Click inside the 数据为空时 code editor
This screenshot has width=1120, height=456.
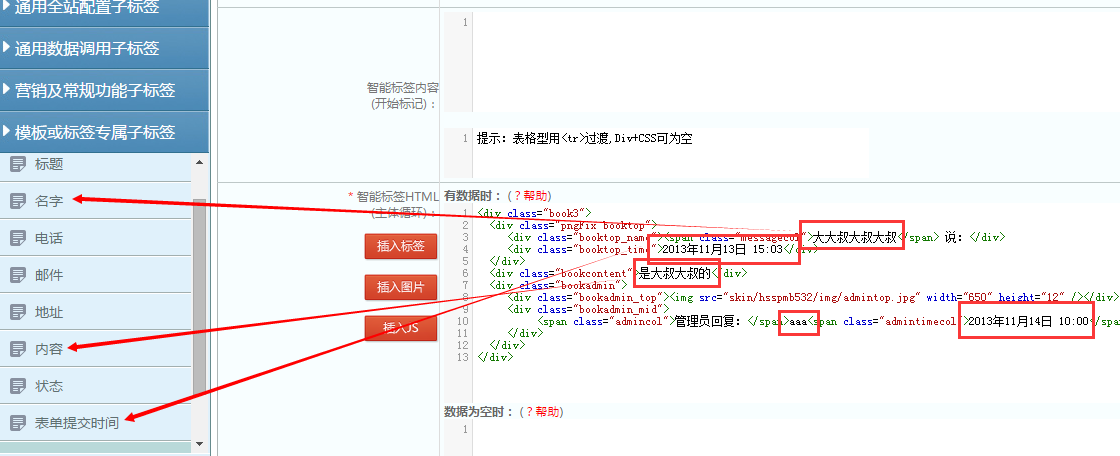pos(780,435)
